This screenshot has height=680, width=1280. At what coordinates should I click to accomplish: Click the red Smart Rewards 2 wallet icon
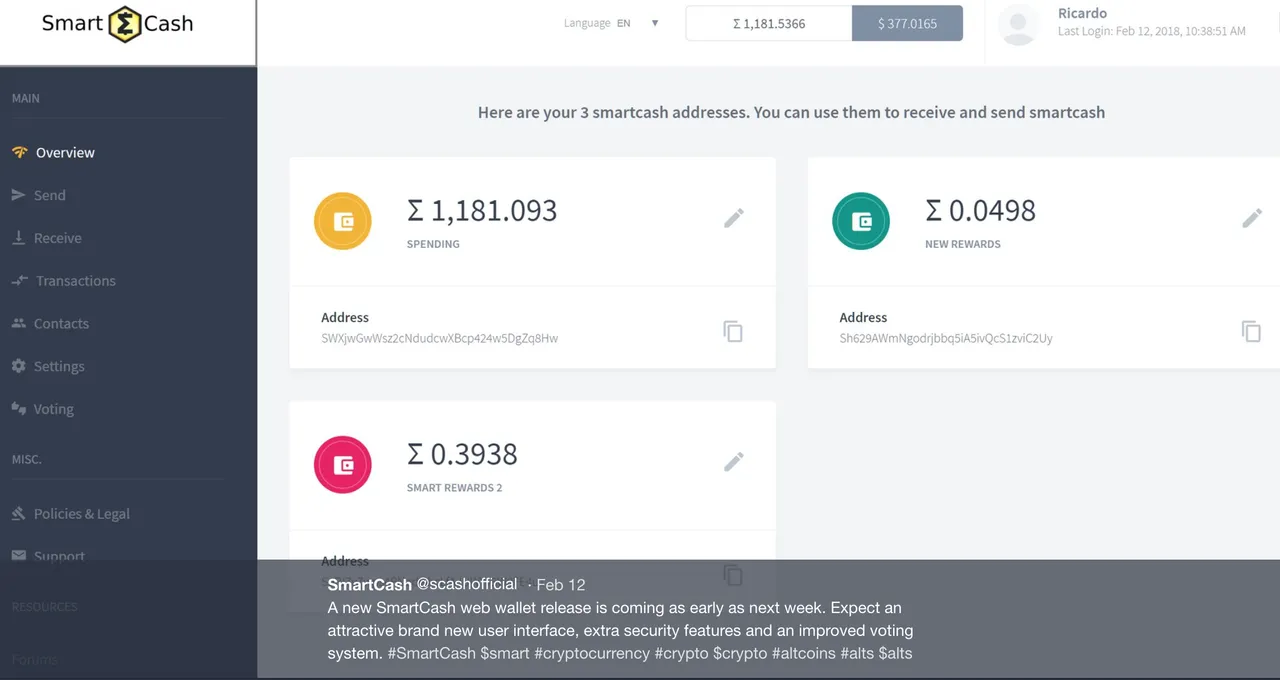(x=343, y=465)
